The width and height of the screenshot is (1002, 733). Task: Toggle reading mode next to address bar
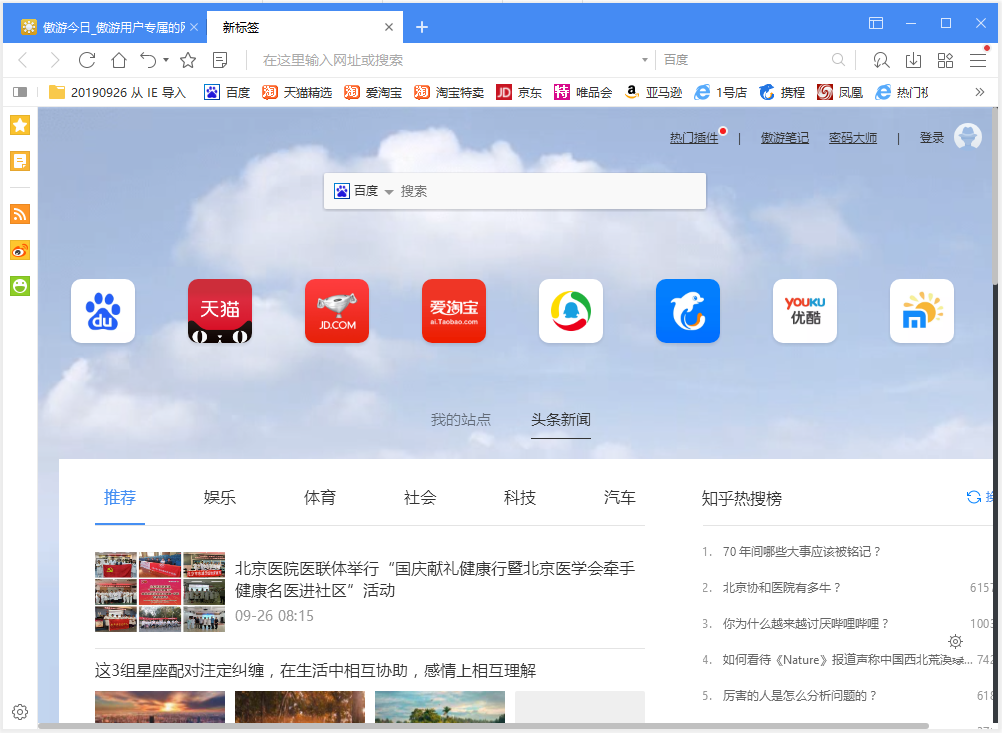pyautogui.click(x=220, y=60)
